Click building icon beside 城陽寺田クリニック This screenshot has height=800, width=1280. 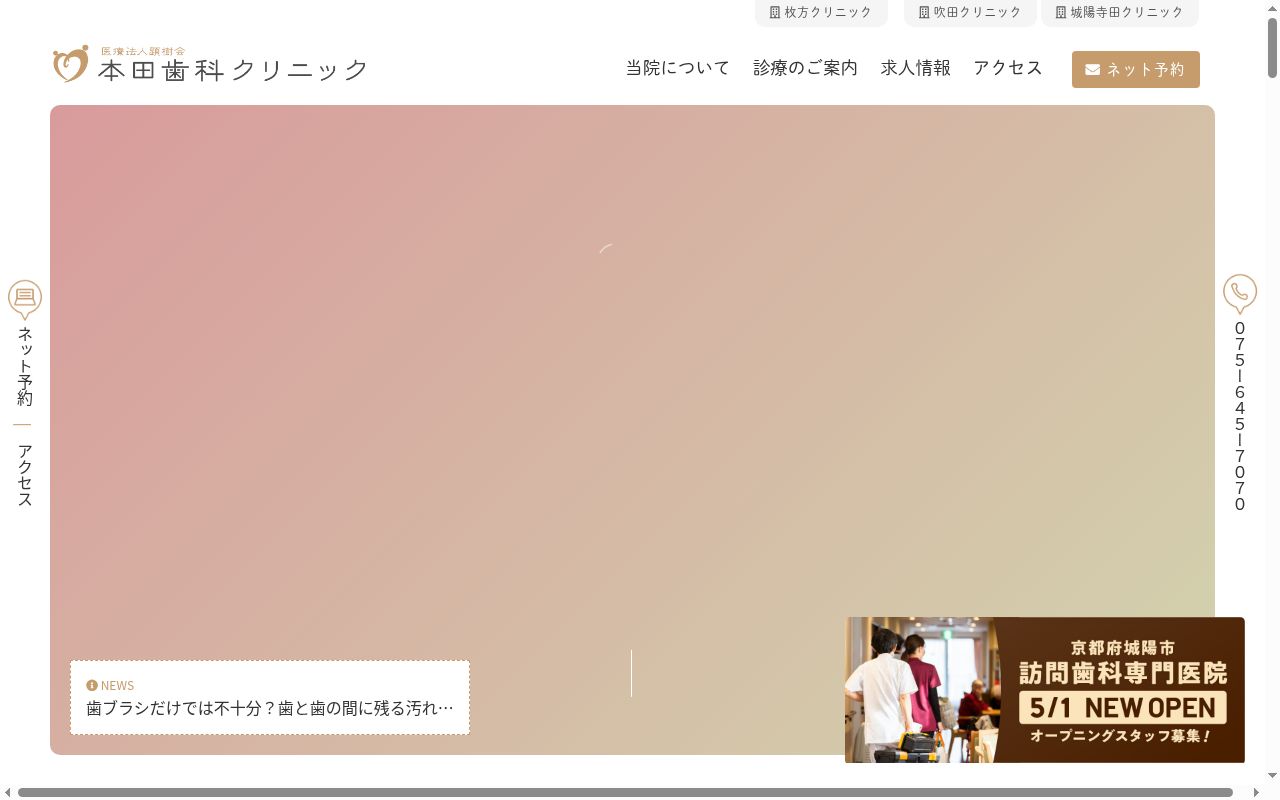[x=1061, y=13]
